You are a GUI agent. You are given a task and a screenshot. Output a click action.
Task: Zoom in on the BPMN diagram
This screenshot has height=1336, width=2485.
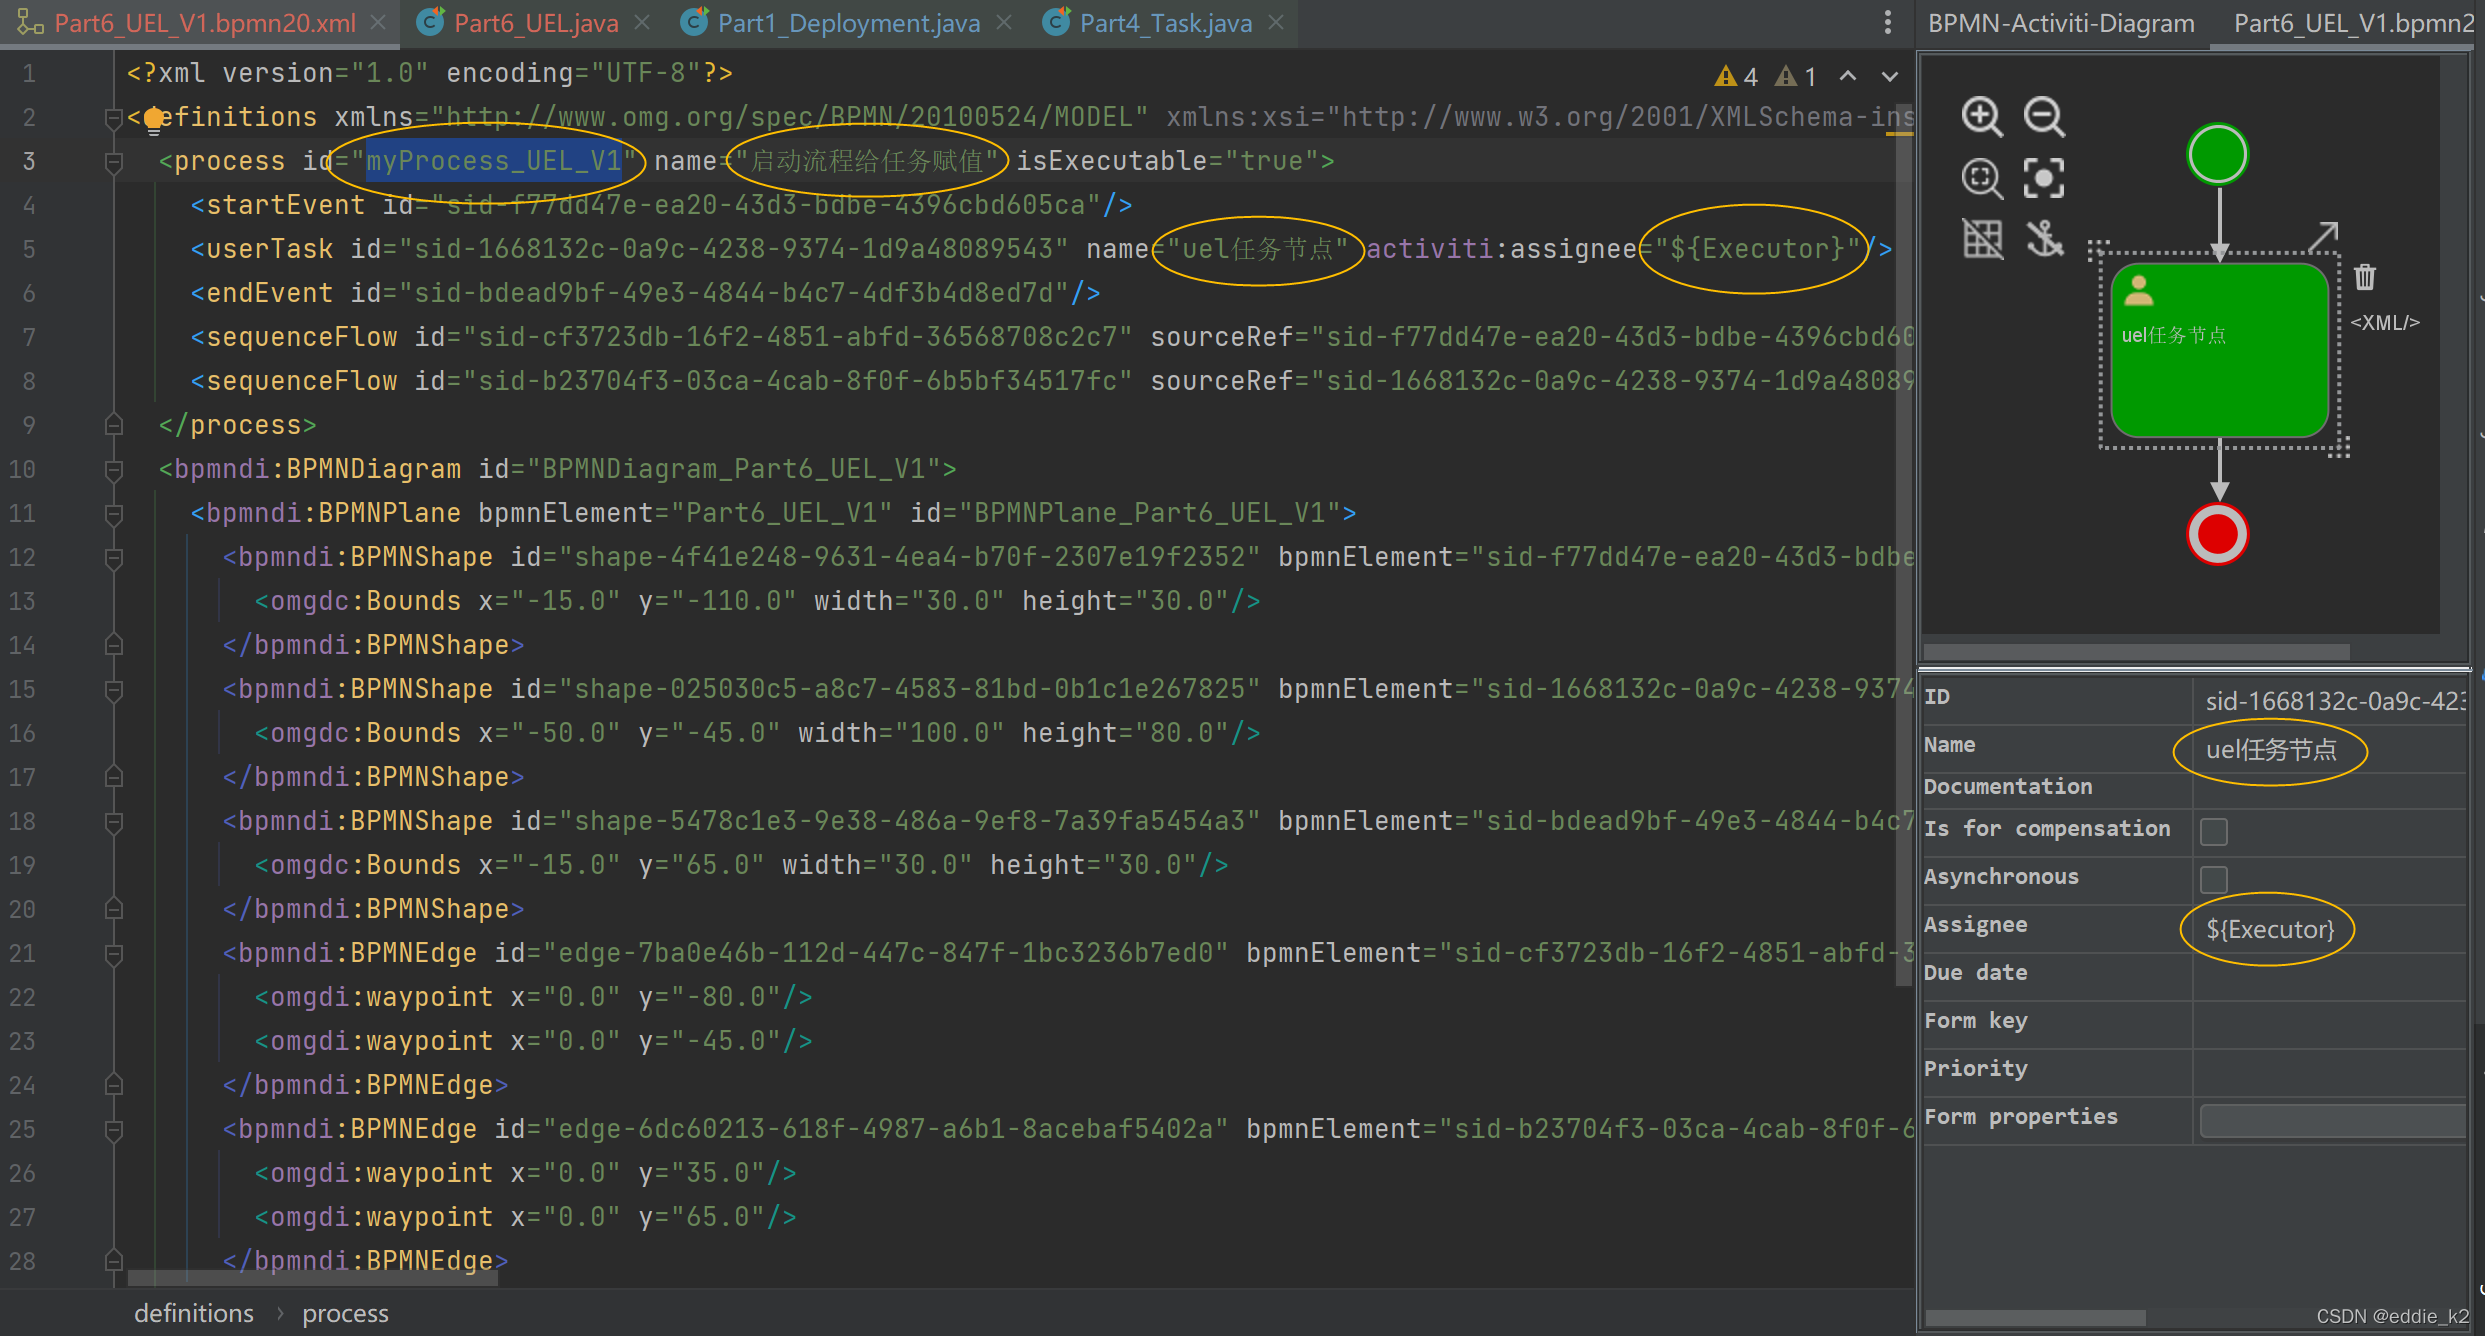(x=1981, y=117)
